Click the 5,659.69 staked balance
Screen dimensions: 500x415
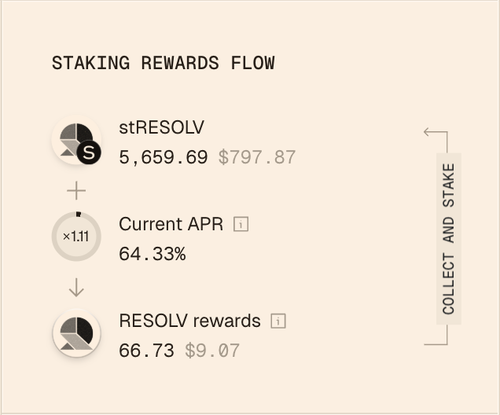pyautogui.click(x=163, y=157)
